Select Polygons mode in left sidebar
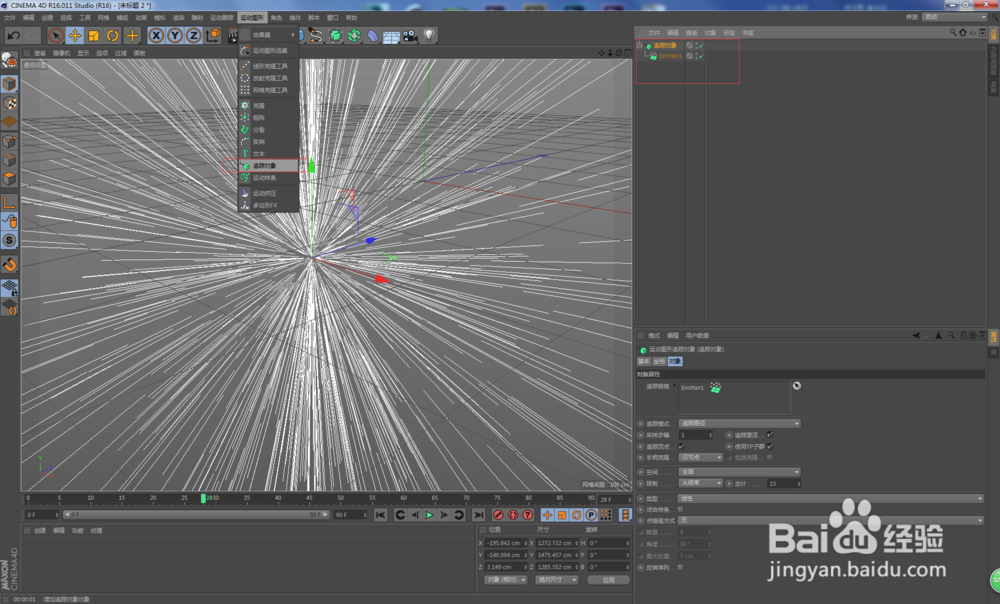This screenshot has height=604, width=1000. pos(9,179)
